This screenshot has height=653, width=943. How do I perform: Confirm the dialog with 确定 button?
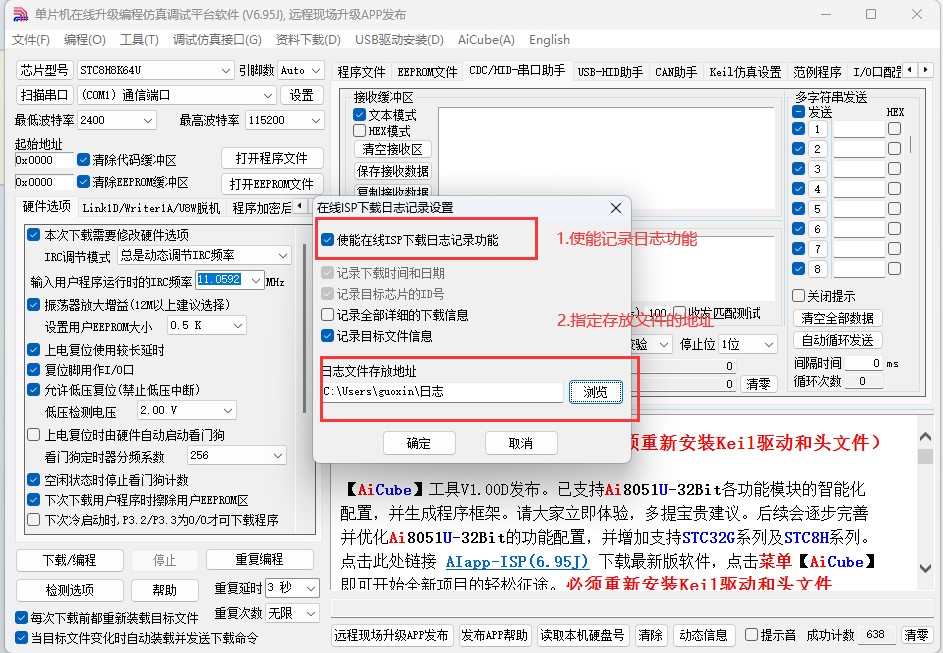pos(419,444)
